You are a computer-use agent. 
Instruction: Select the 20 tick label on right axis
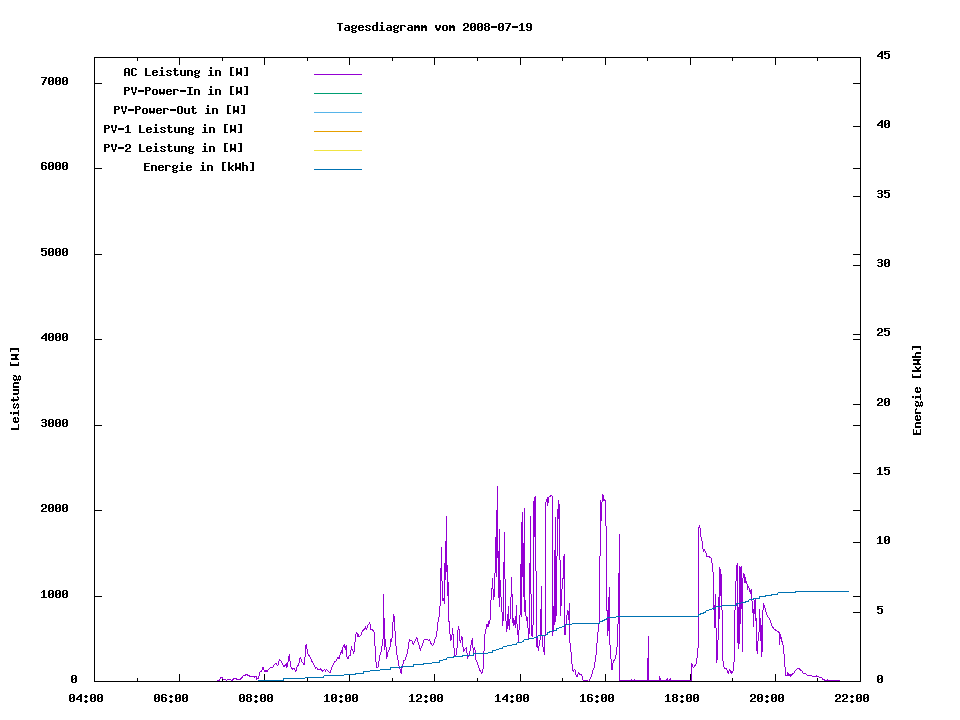[x=883, y=403]
